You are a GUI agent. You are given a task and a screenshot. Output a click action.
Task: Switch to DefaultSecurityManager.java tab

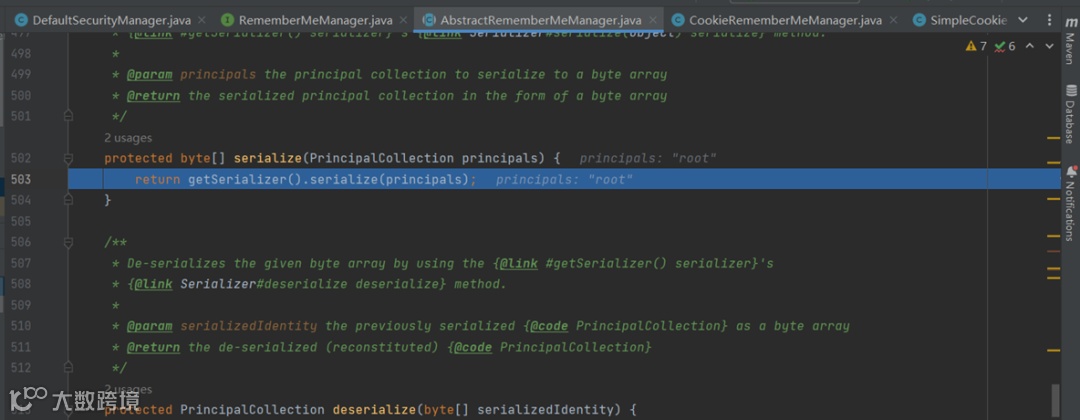[x=112, y=20]
